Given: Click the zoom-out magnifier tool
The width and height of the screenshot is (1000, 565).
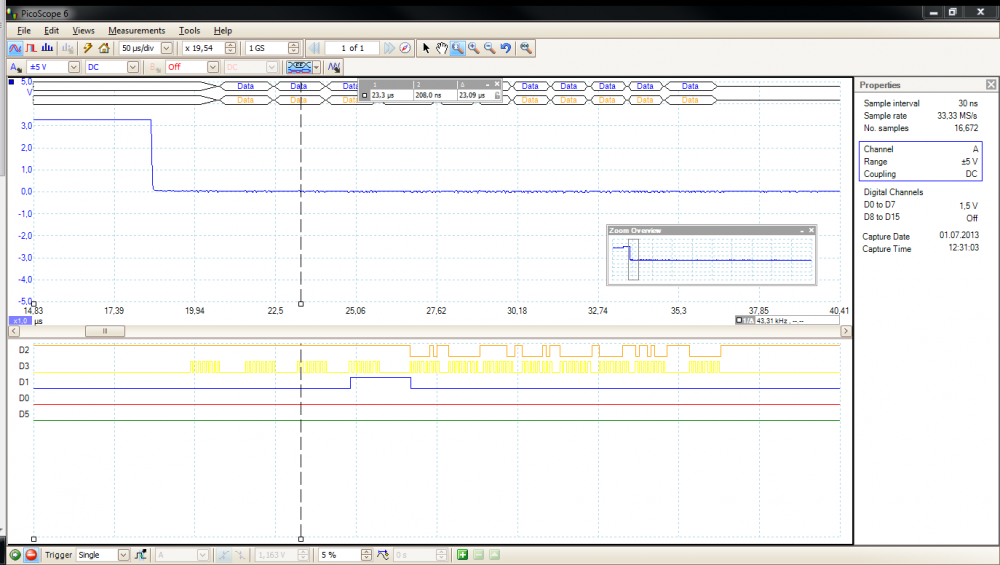Looking at the screenshot, I should 489,48.
